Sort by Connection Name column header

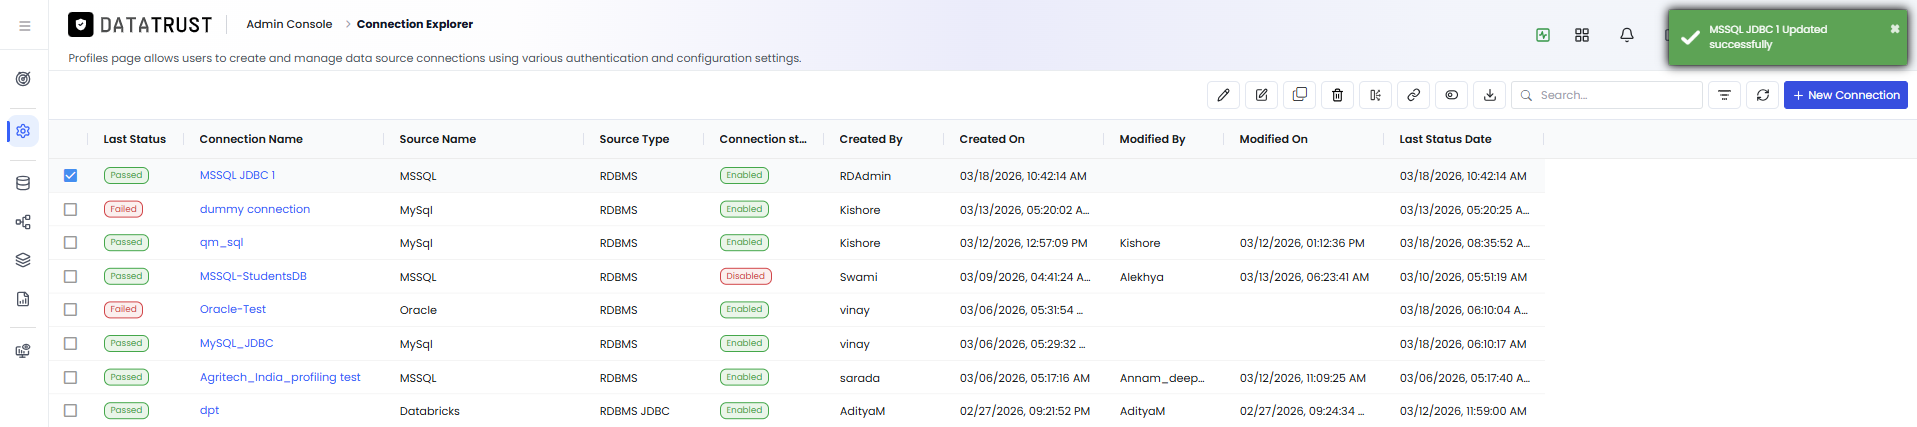251,139
